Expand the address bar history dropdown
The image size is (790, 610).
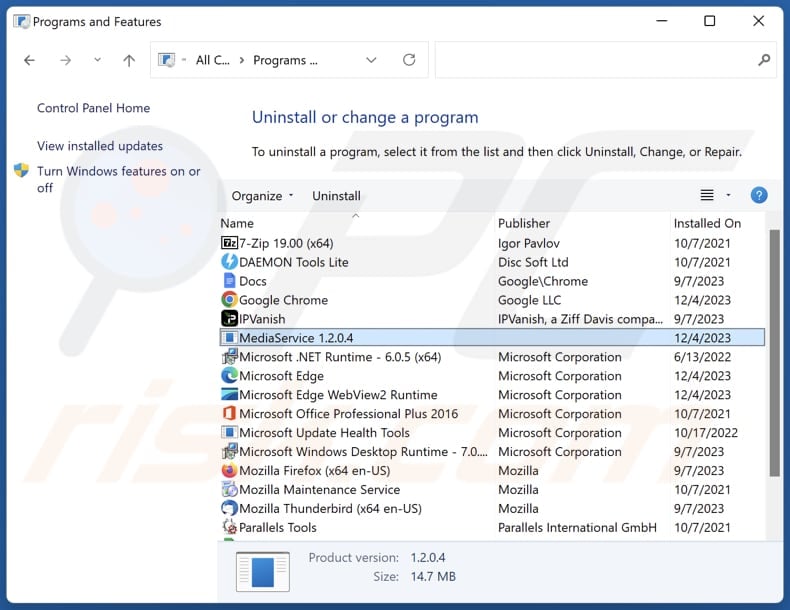tap(371, 61)
